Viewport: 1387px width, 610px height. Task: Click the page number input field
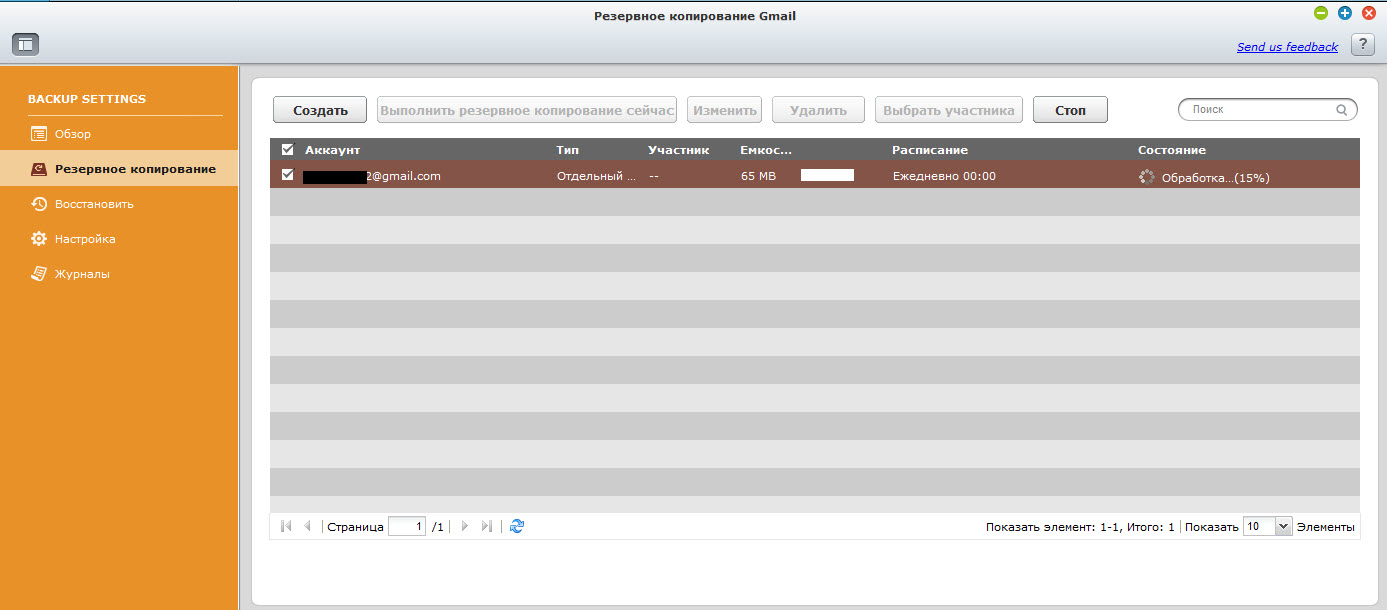point(407,526)
